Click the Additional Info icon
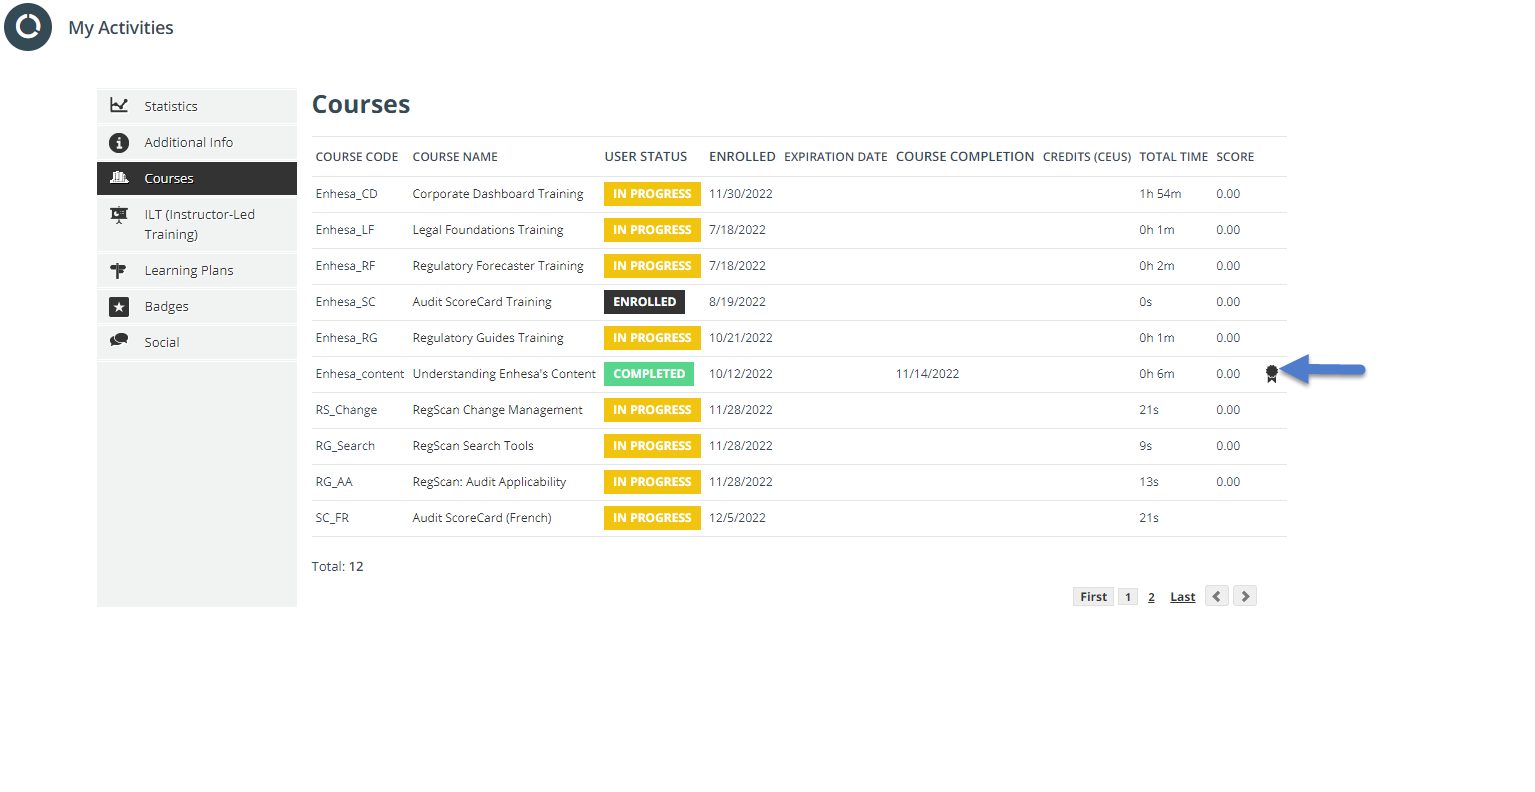 (x=119, y=143)
